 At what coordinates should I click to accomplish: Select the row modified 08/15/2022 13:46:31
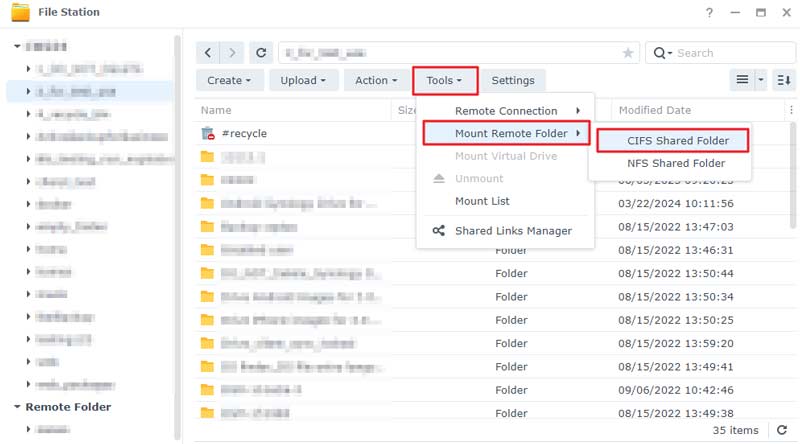point(492,250)
